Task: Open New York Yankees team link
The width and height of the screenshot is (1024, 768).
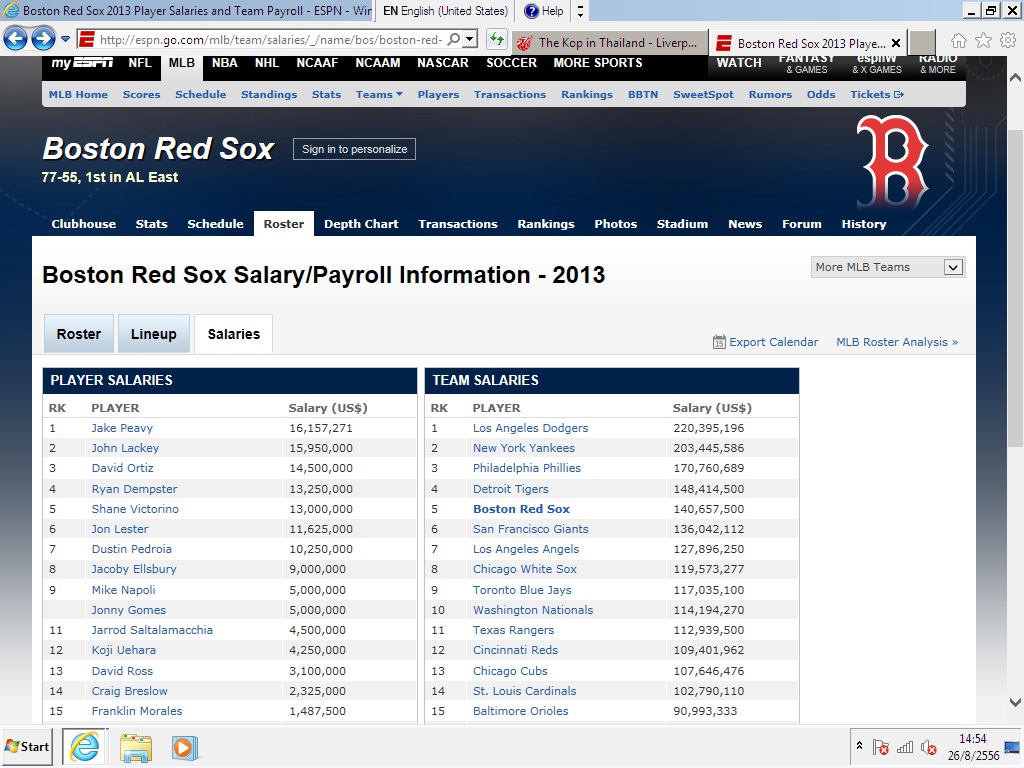Action: click(524, 448)
